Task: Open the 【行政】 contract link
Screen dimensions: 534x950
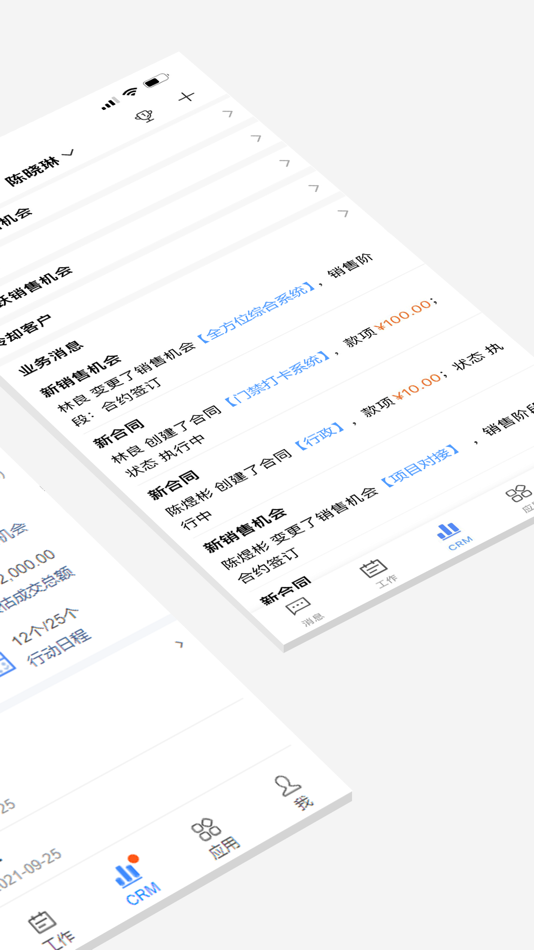Action: point(321,436)
